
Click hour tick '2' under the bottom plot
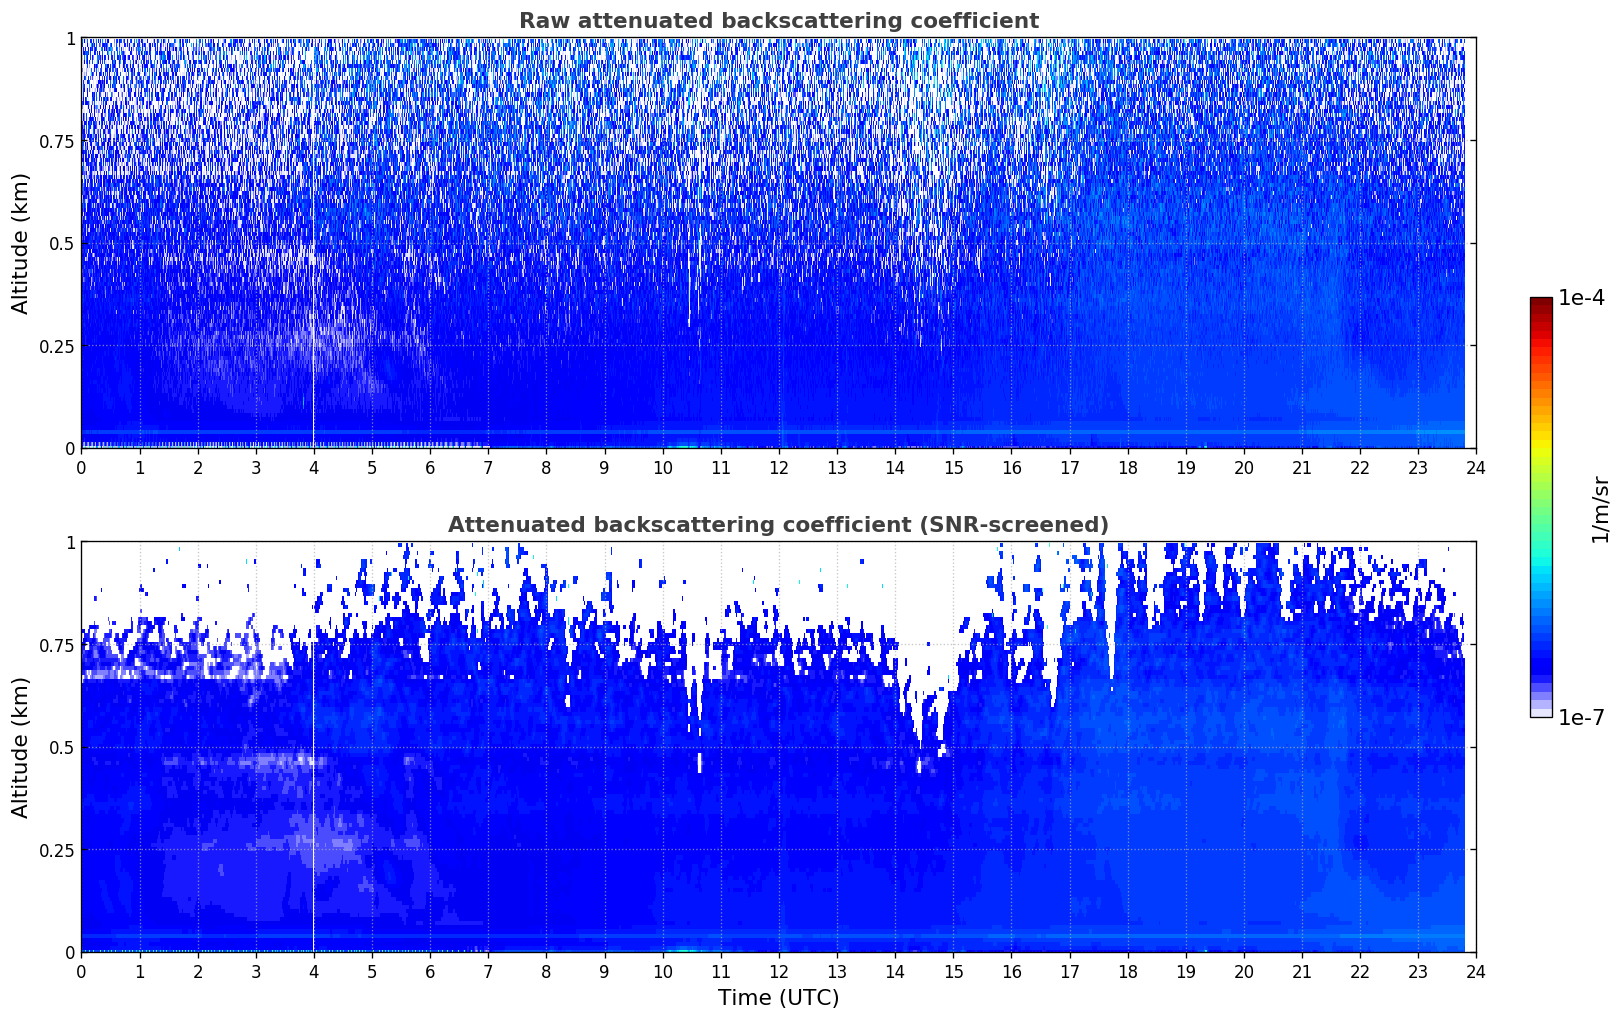point(197,971)
